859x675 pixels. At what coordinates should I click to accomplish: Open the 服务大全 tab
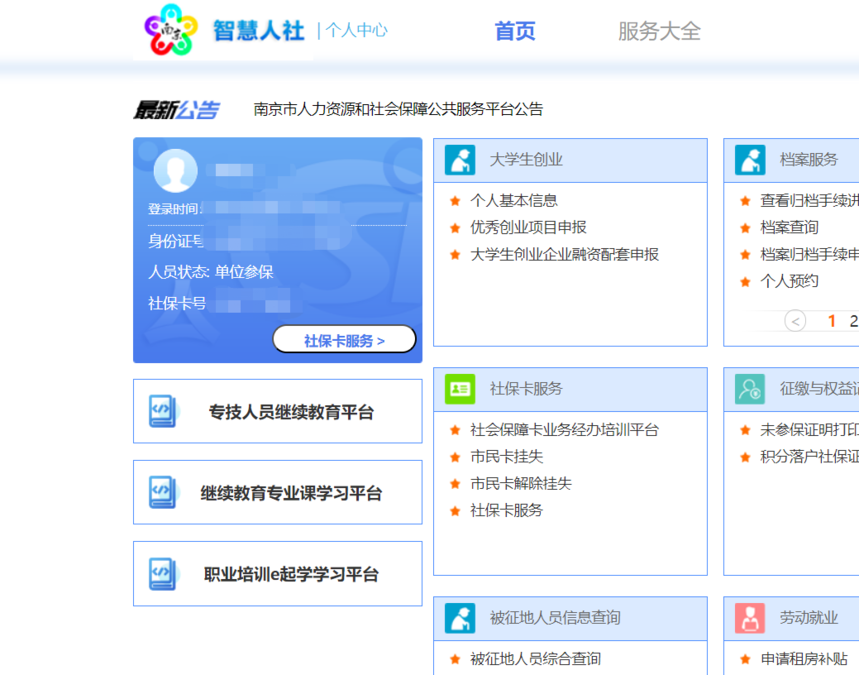[x=660, y=31]
